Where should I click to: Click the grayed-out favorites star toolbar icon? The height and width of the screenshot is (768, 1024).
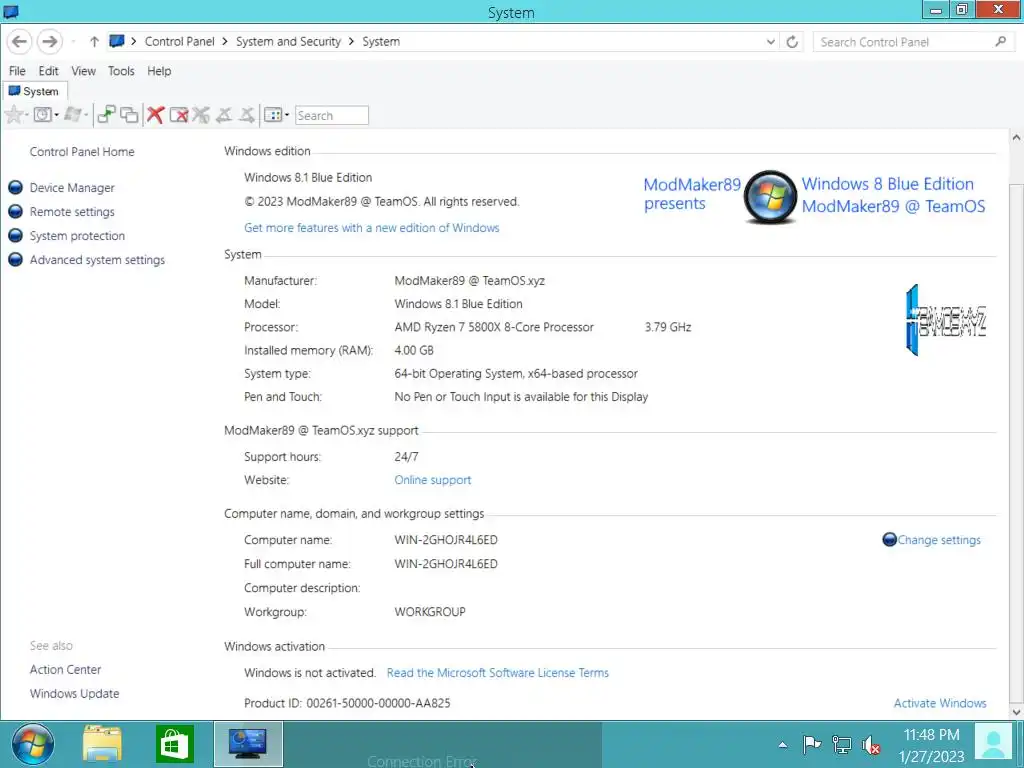pos(13,115)
